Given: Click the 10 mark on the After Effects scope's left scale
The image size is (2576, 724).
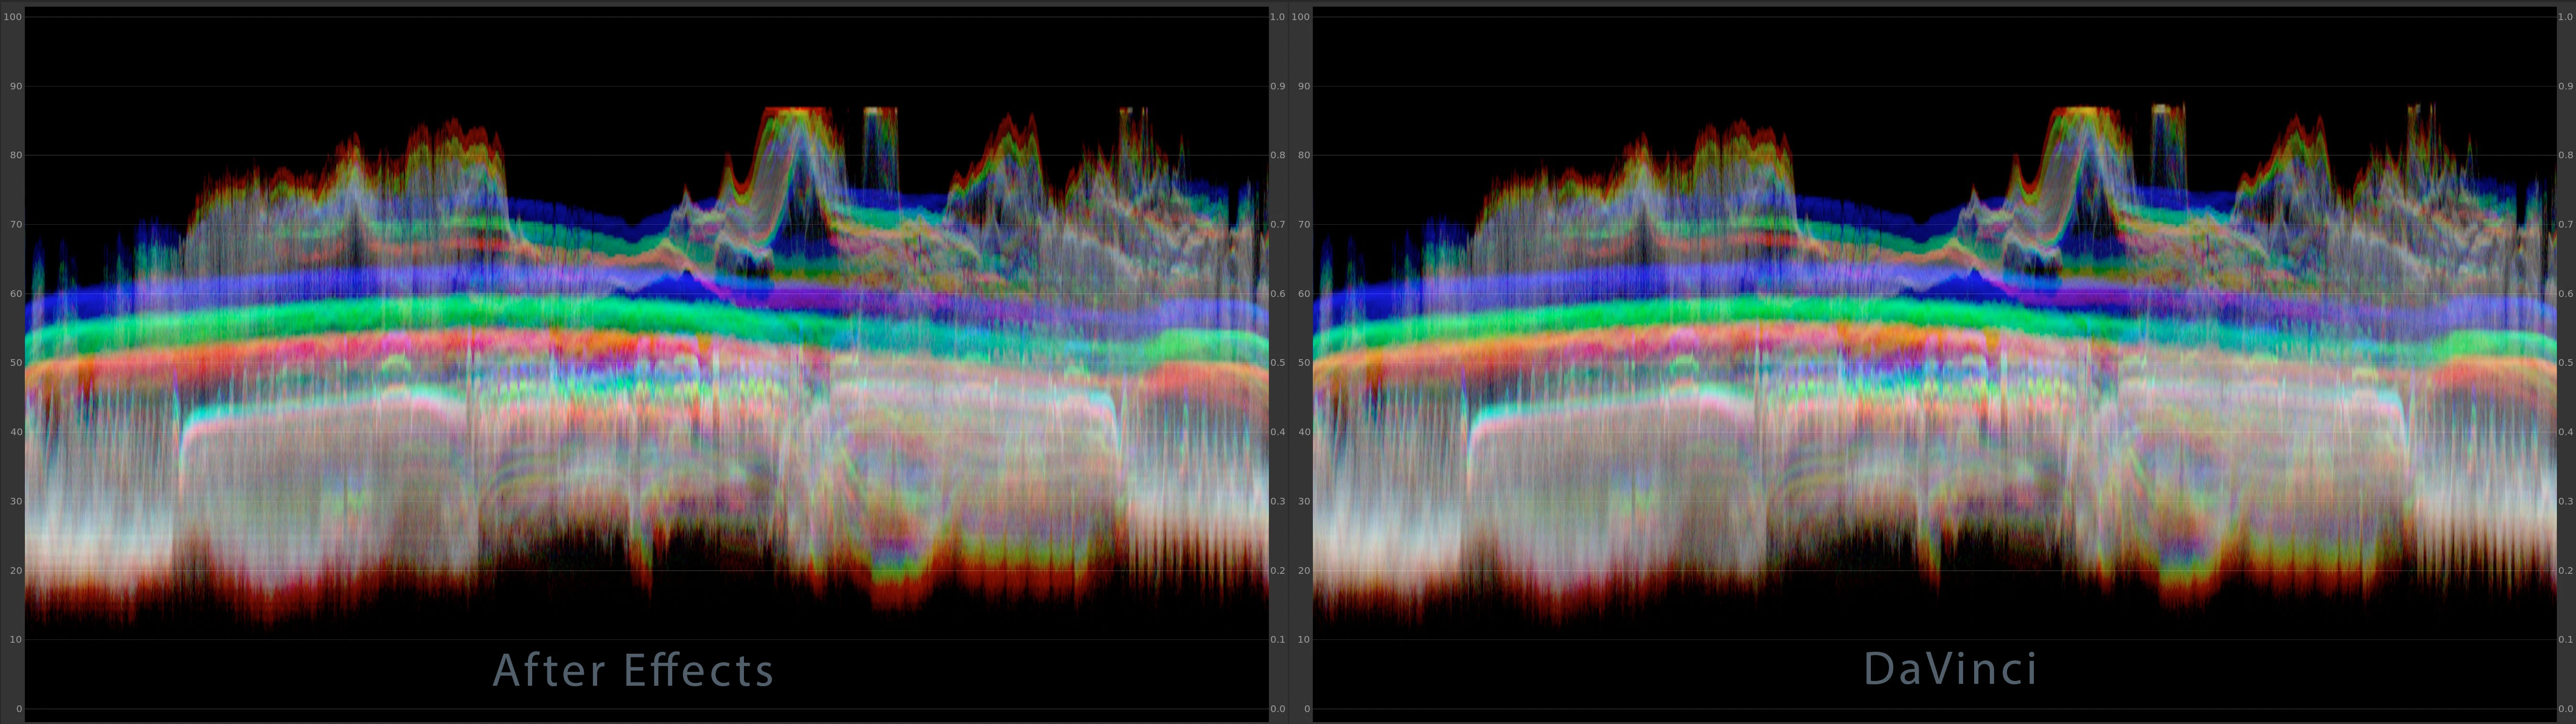Looking at the screenshot, I should pos(15,640).
